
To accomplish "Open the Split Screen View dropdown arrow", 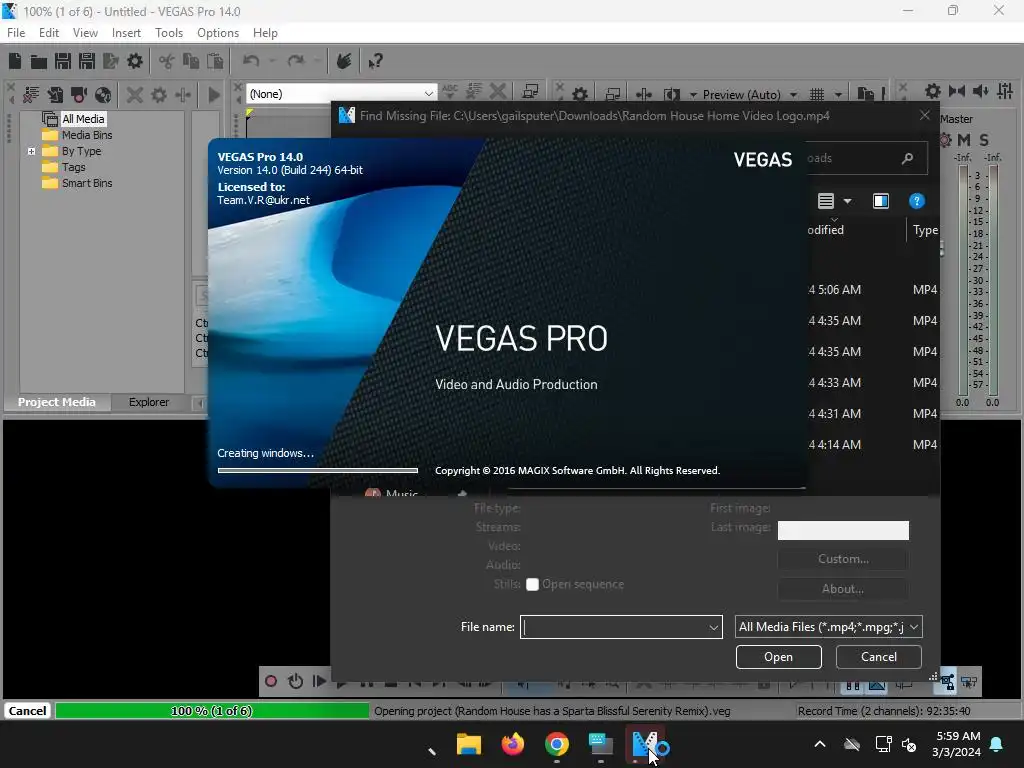I will click(693, 95).
